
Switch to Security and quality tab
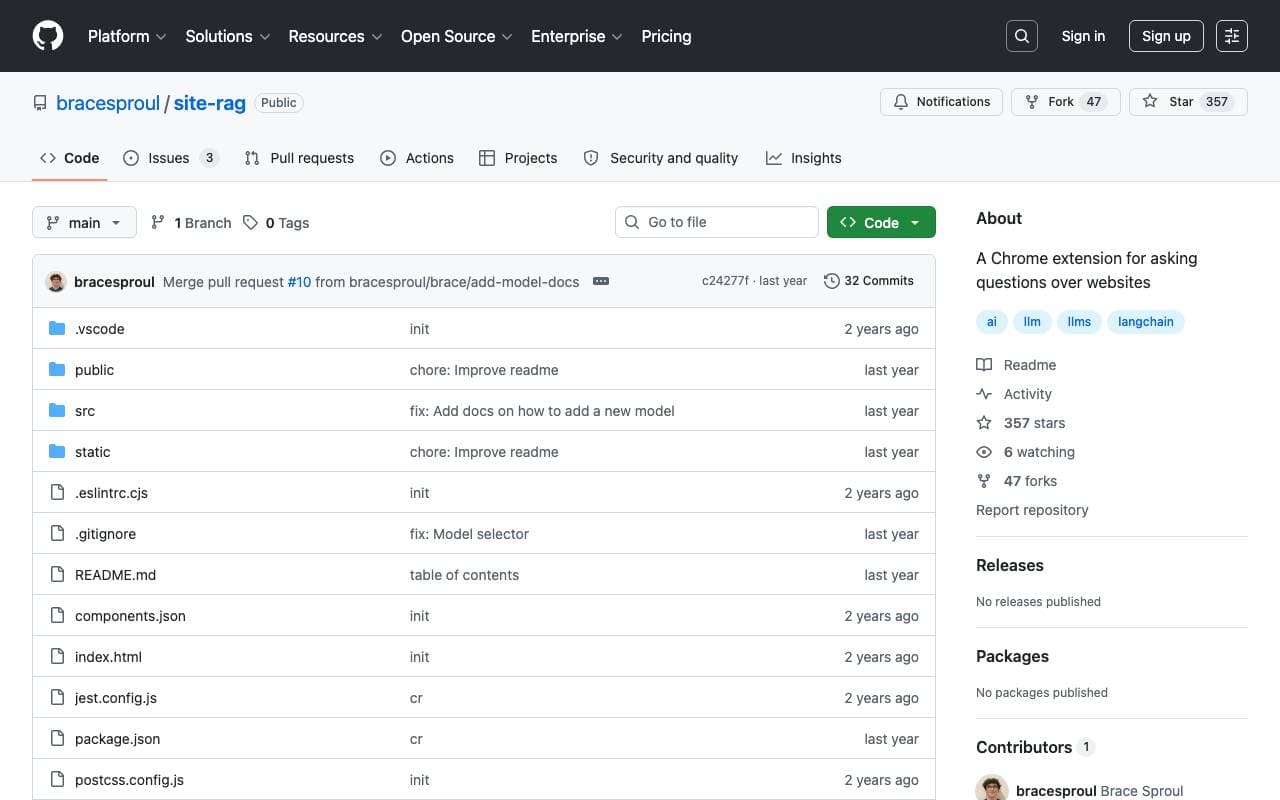pos(661,158)
